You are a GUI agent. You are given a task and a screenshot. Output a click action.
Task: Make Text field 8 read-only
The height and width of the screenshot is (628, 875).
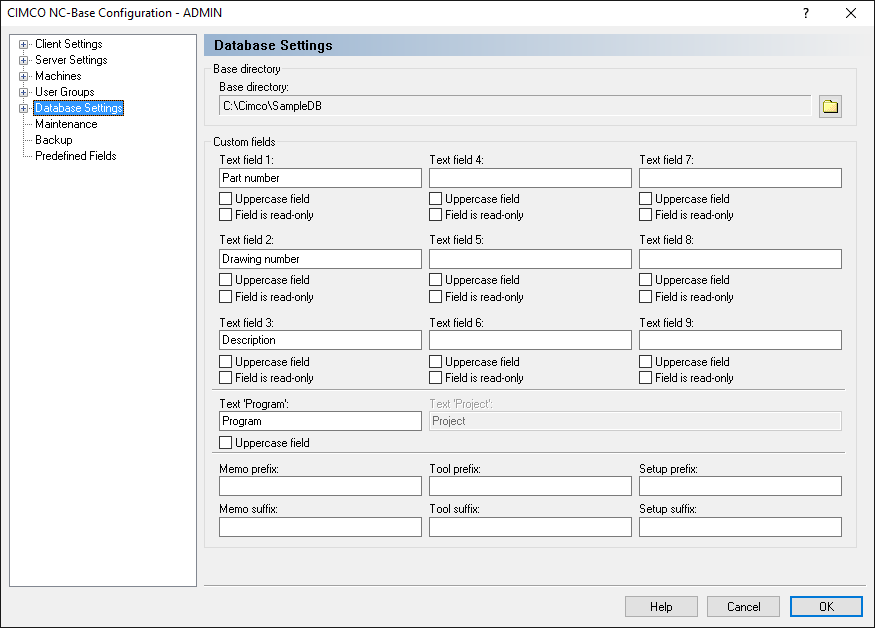pyautogui.click(x=645, y=296)
